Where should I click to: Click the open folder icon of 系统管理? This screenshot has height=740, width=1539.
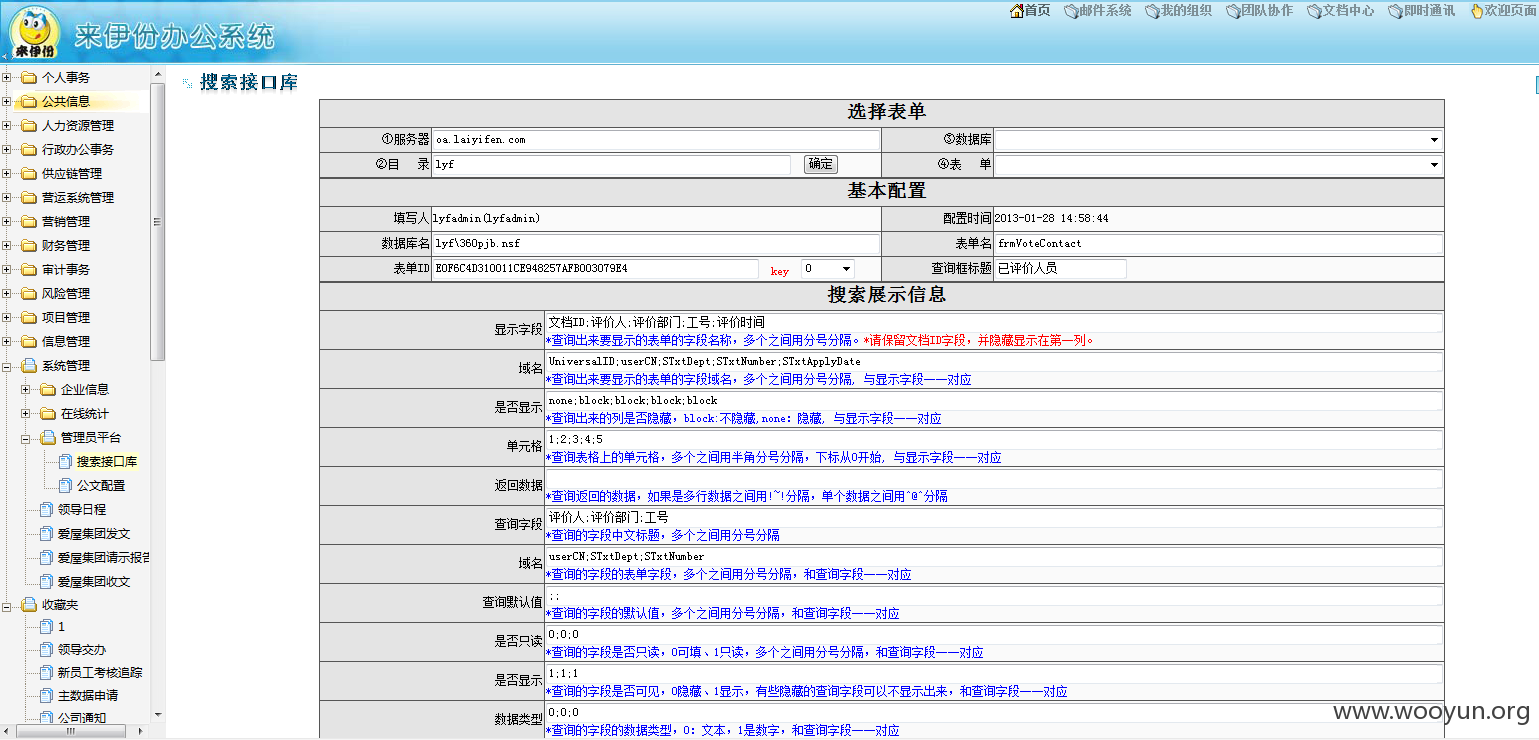tap(29, 365)
